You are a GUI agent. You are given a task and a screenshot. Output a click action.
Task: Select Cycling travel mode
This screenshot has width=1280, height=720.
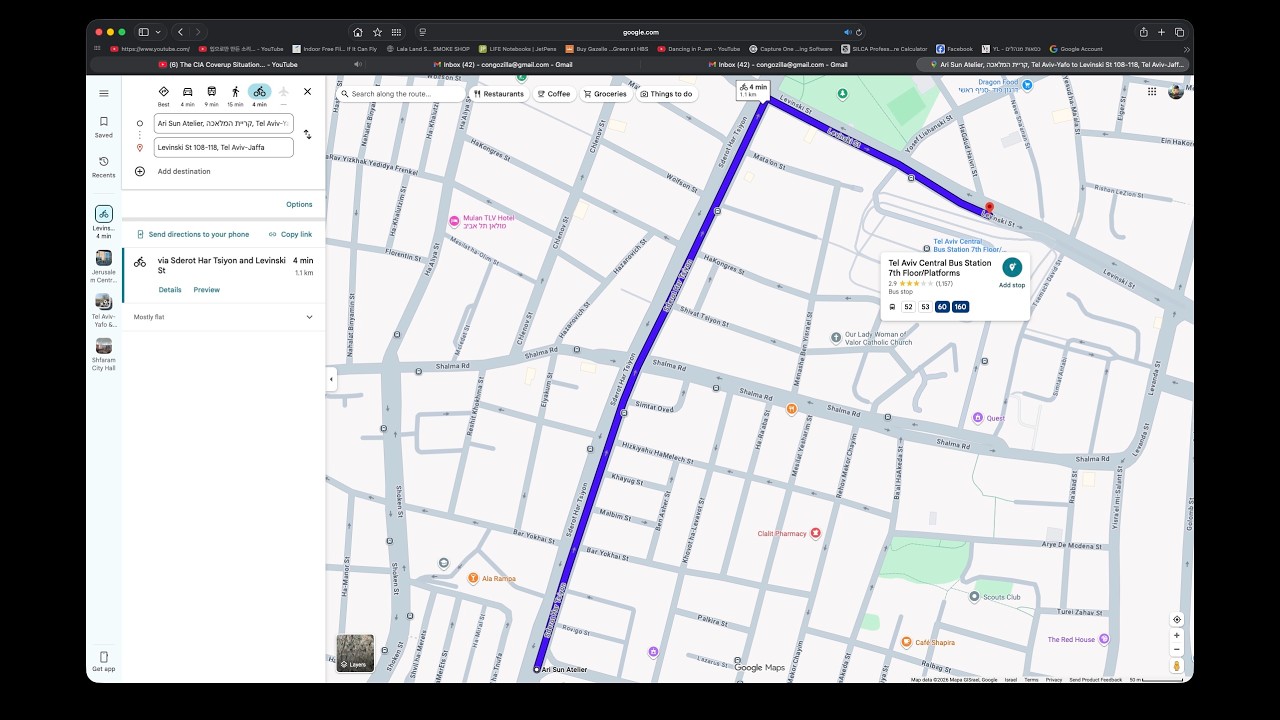tap(259, 96)
